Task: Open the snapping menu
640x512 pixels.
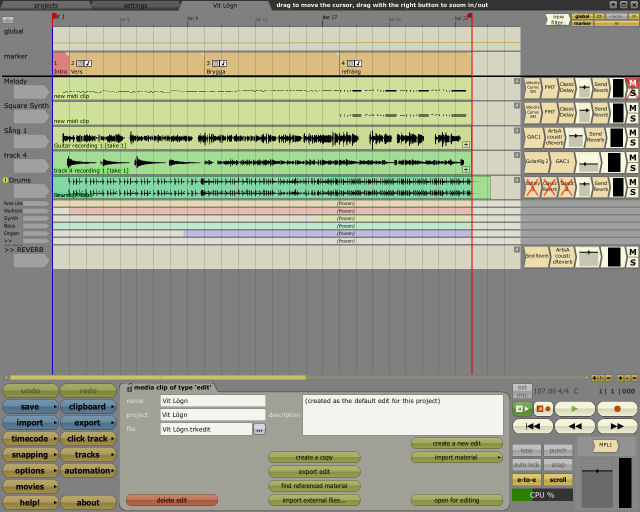Action: coord(31,454)
